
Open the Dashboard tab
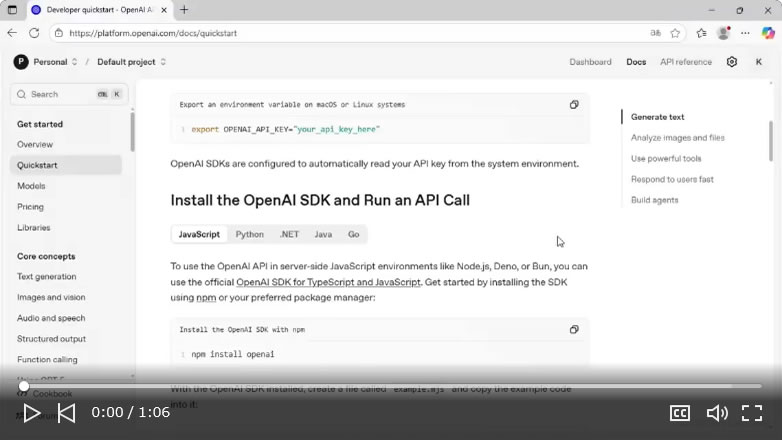click(590, 62)
